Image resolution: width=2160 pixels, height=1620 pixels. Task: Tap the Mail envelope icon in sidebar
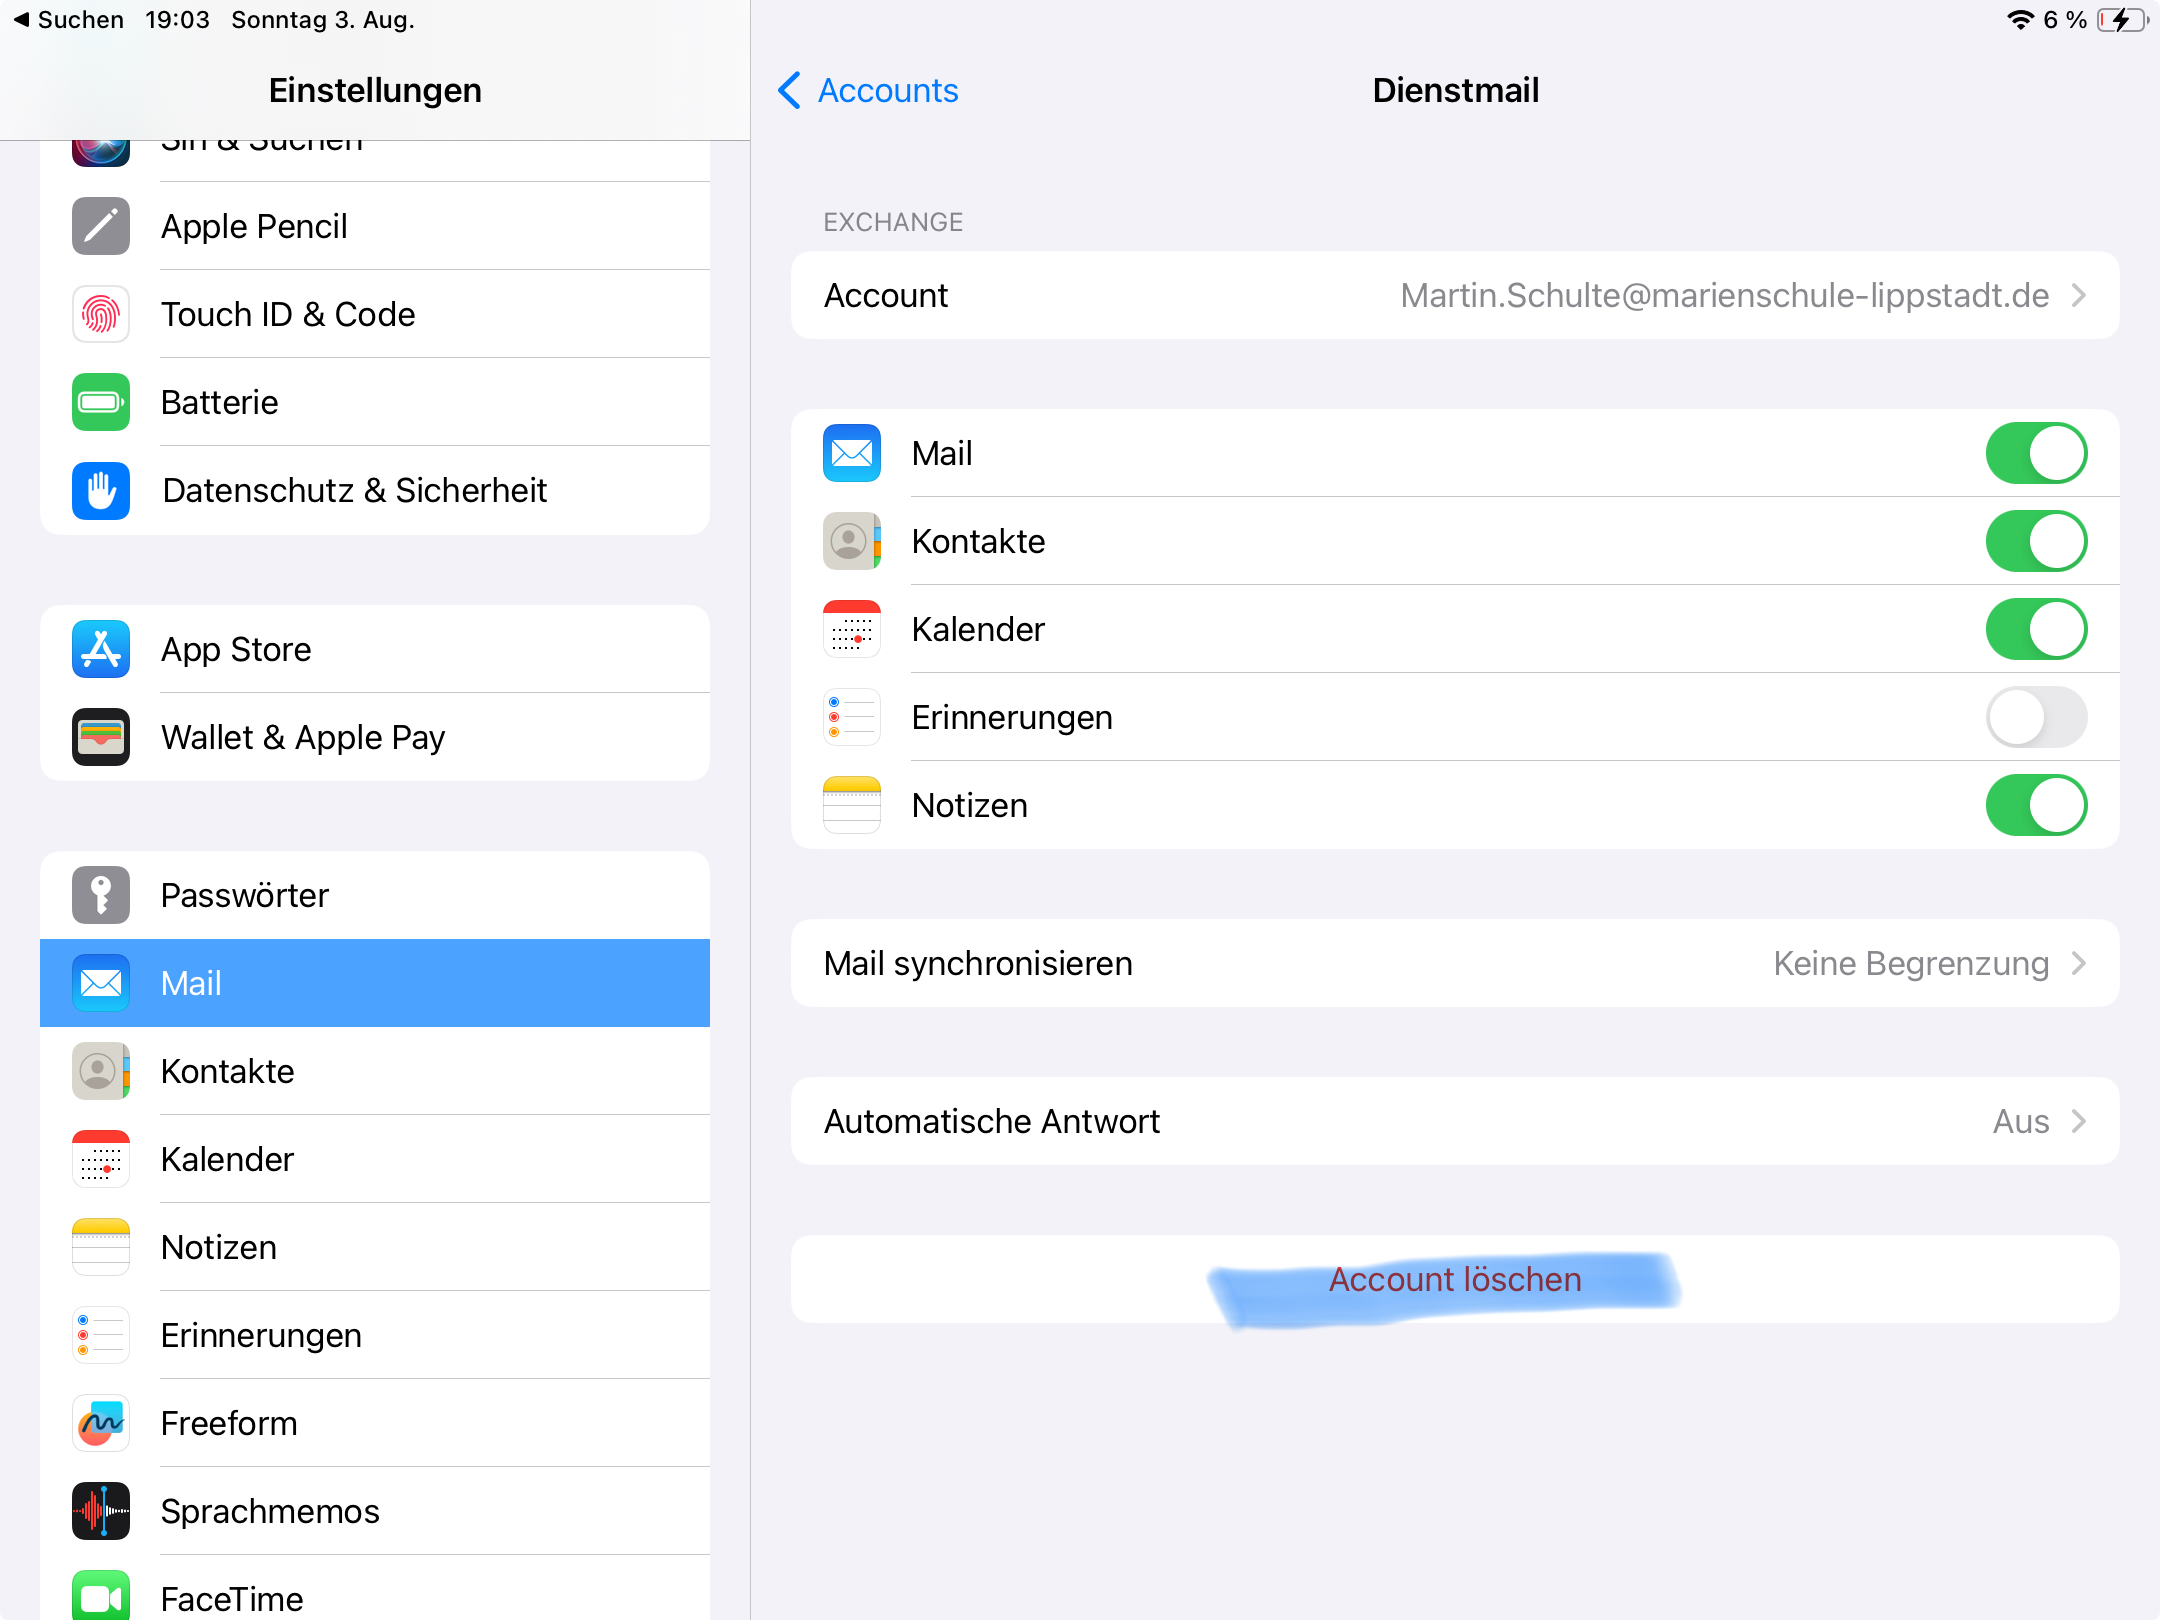tap(101, 983)
